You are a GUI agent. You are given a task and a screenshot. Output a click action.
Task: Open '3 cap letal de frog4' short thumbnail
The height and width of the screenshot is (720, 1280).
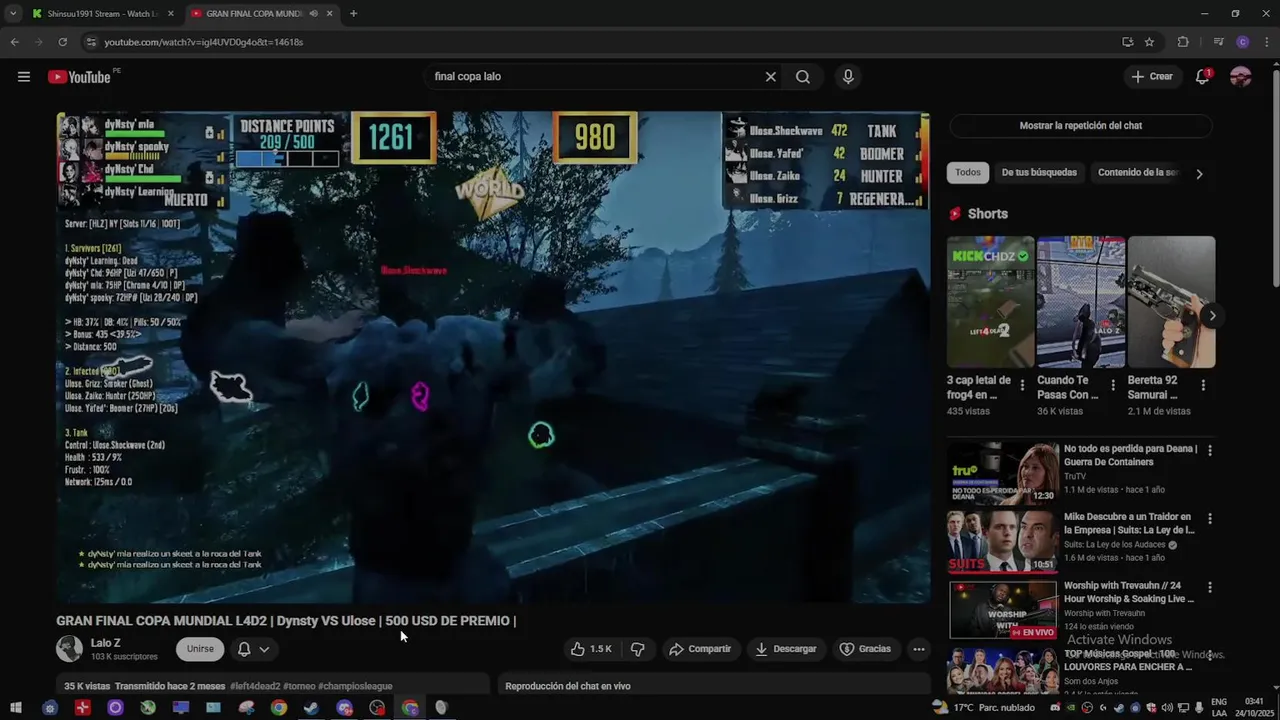pyautogui.click(x=990, y=302)
